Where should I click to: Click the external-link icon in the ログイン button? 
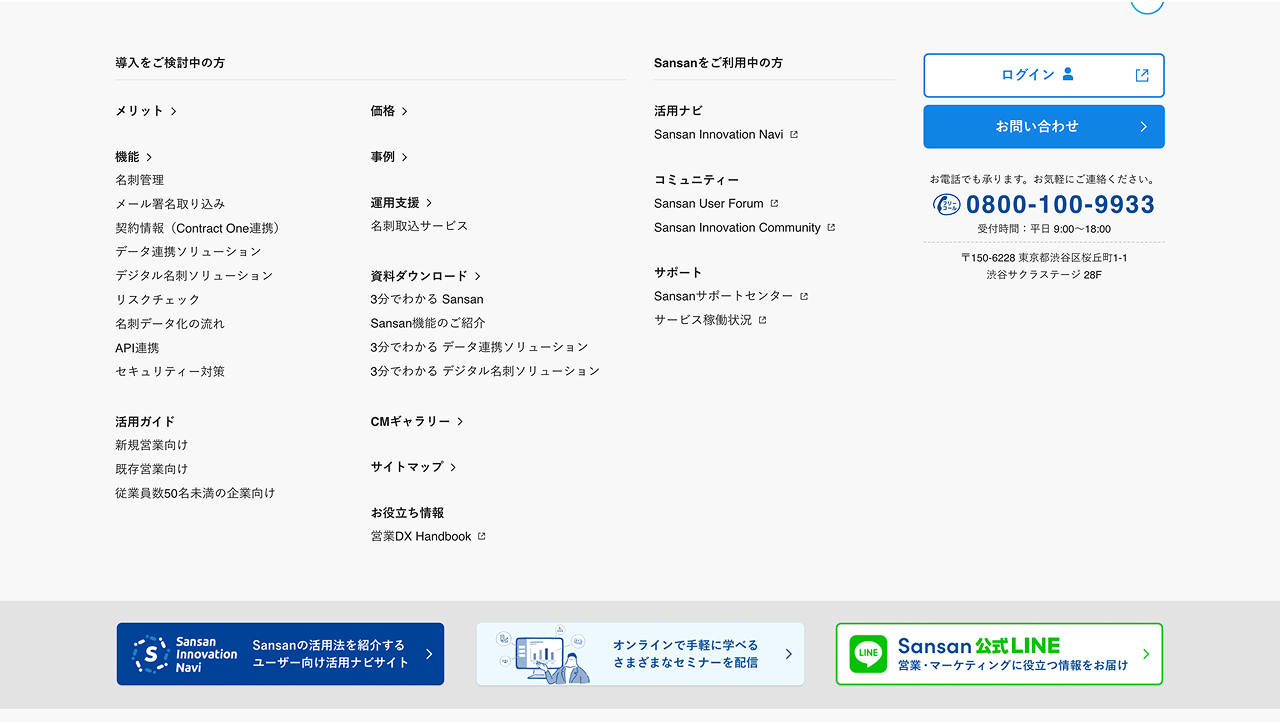pos(1141,74)
